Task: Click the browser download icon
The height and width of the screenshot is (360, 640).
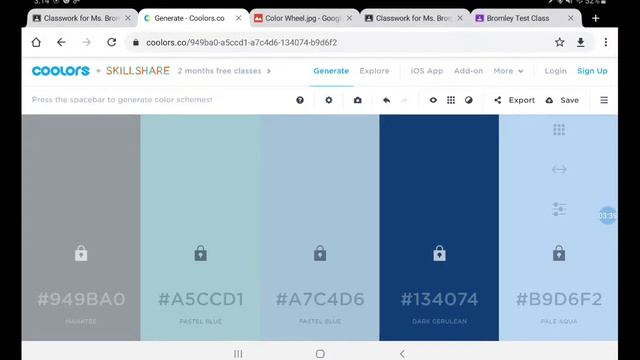Action: click(x=580, y=42)
